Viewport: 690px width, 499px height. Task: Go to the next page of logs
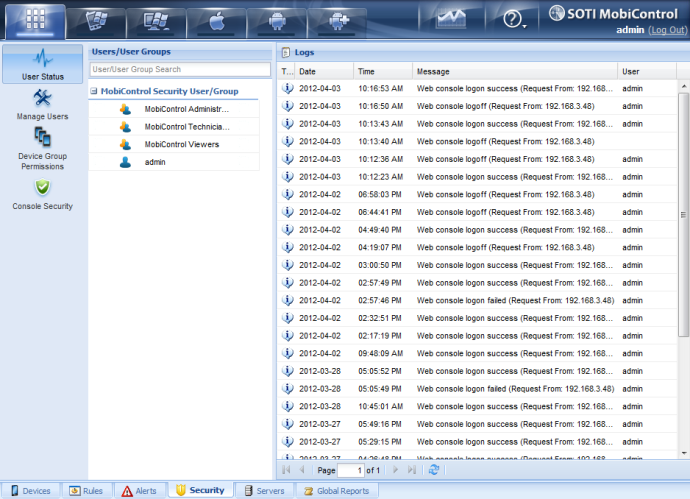click(395, 470)
